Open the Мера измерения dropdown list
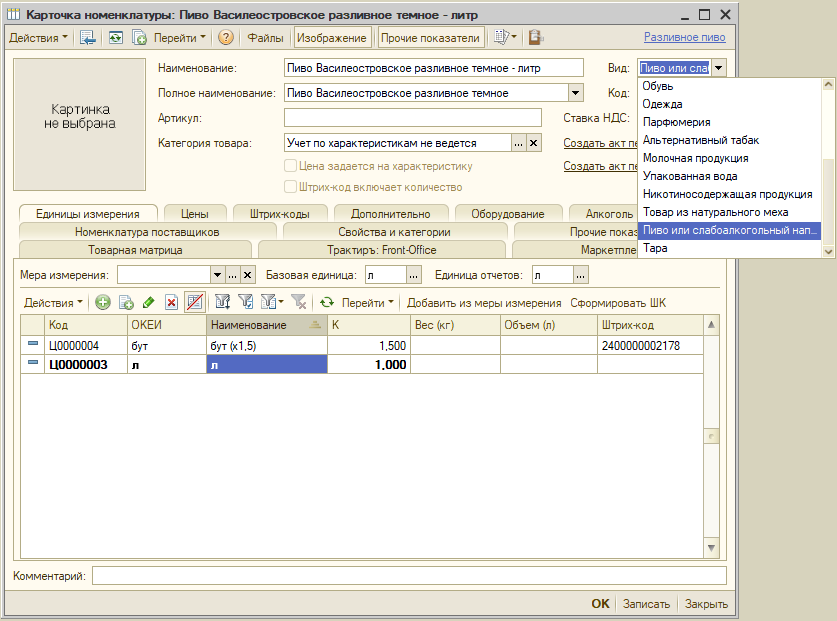 coord(217,275)
